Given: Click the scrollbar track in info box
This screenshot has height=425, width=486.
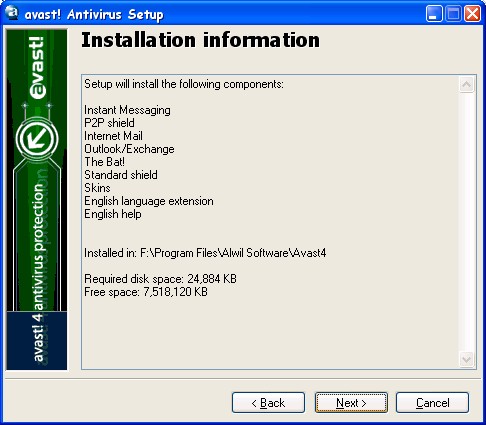Looking at the screenshot, I should (466, 222).
